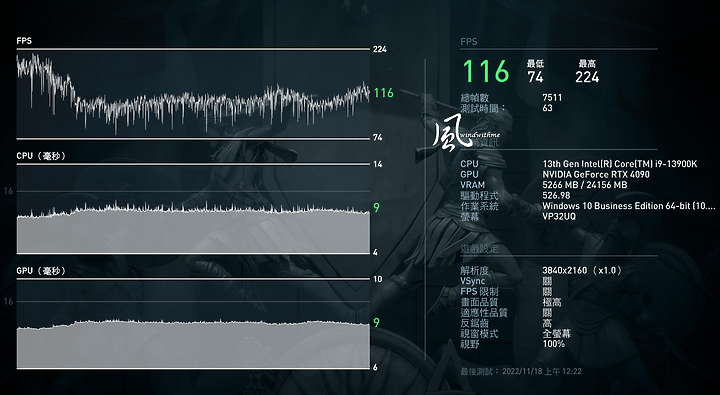Click the 526.98 driver version
The image size is (720, 395).
pos(556,196)
